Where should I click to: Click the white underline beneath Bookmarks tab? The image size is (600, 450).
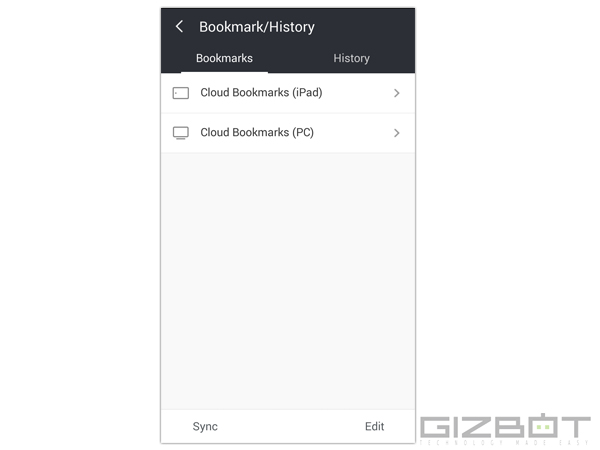[224, 72]
